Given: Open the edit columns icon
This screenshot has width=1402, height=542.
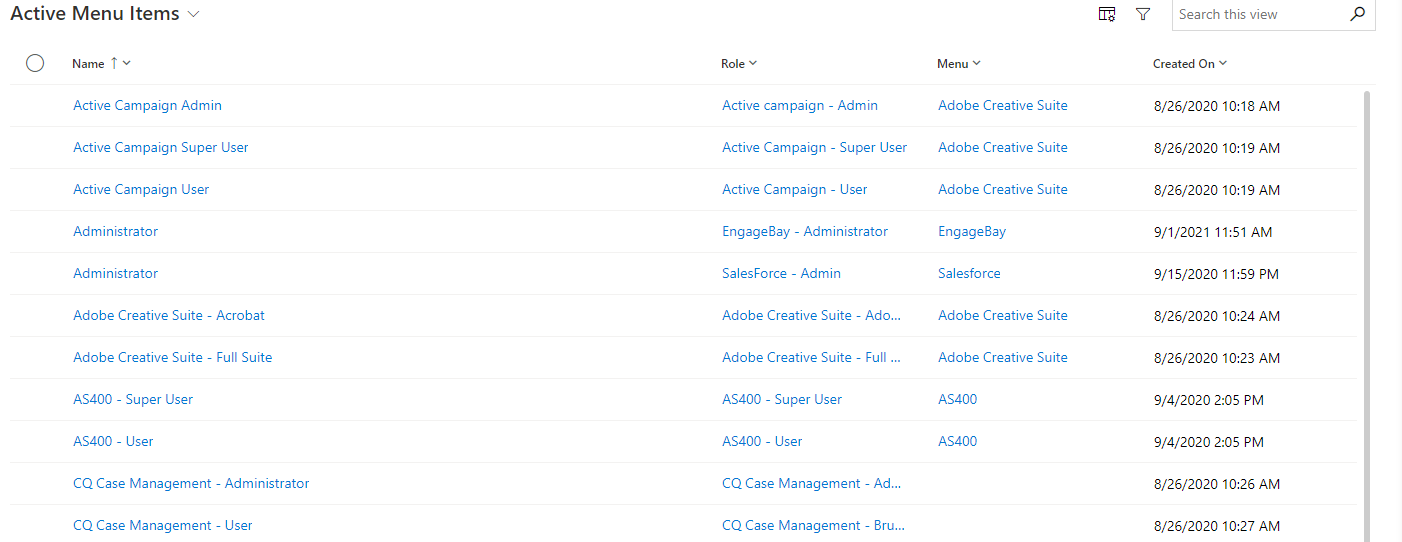Looking at the screenshot, I should (x=1107, y=14).
